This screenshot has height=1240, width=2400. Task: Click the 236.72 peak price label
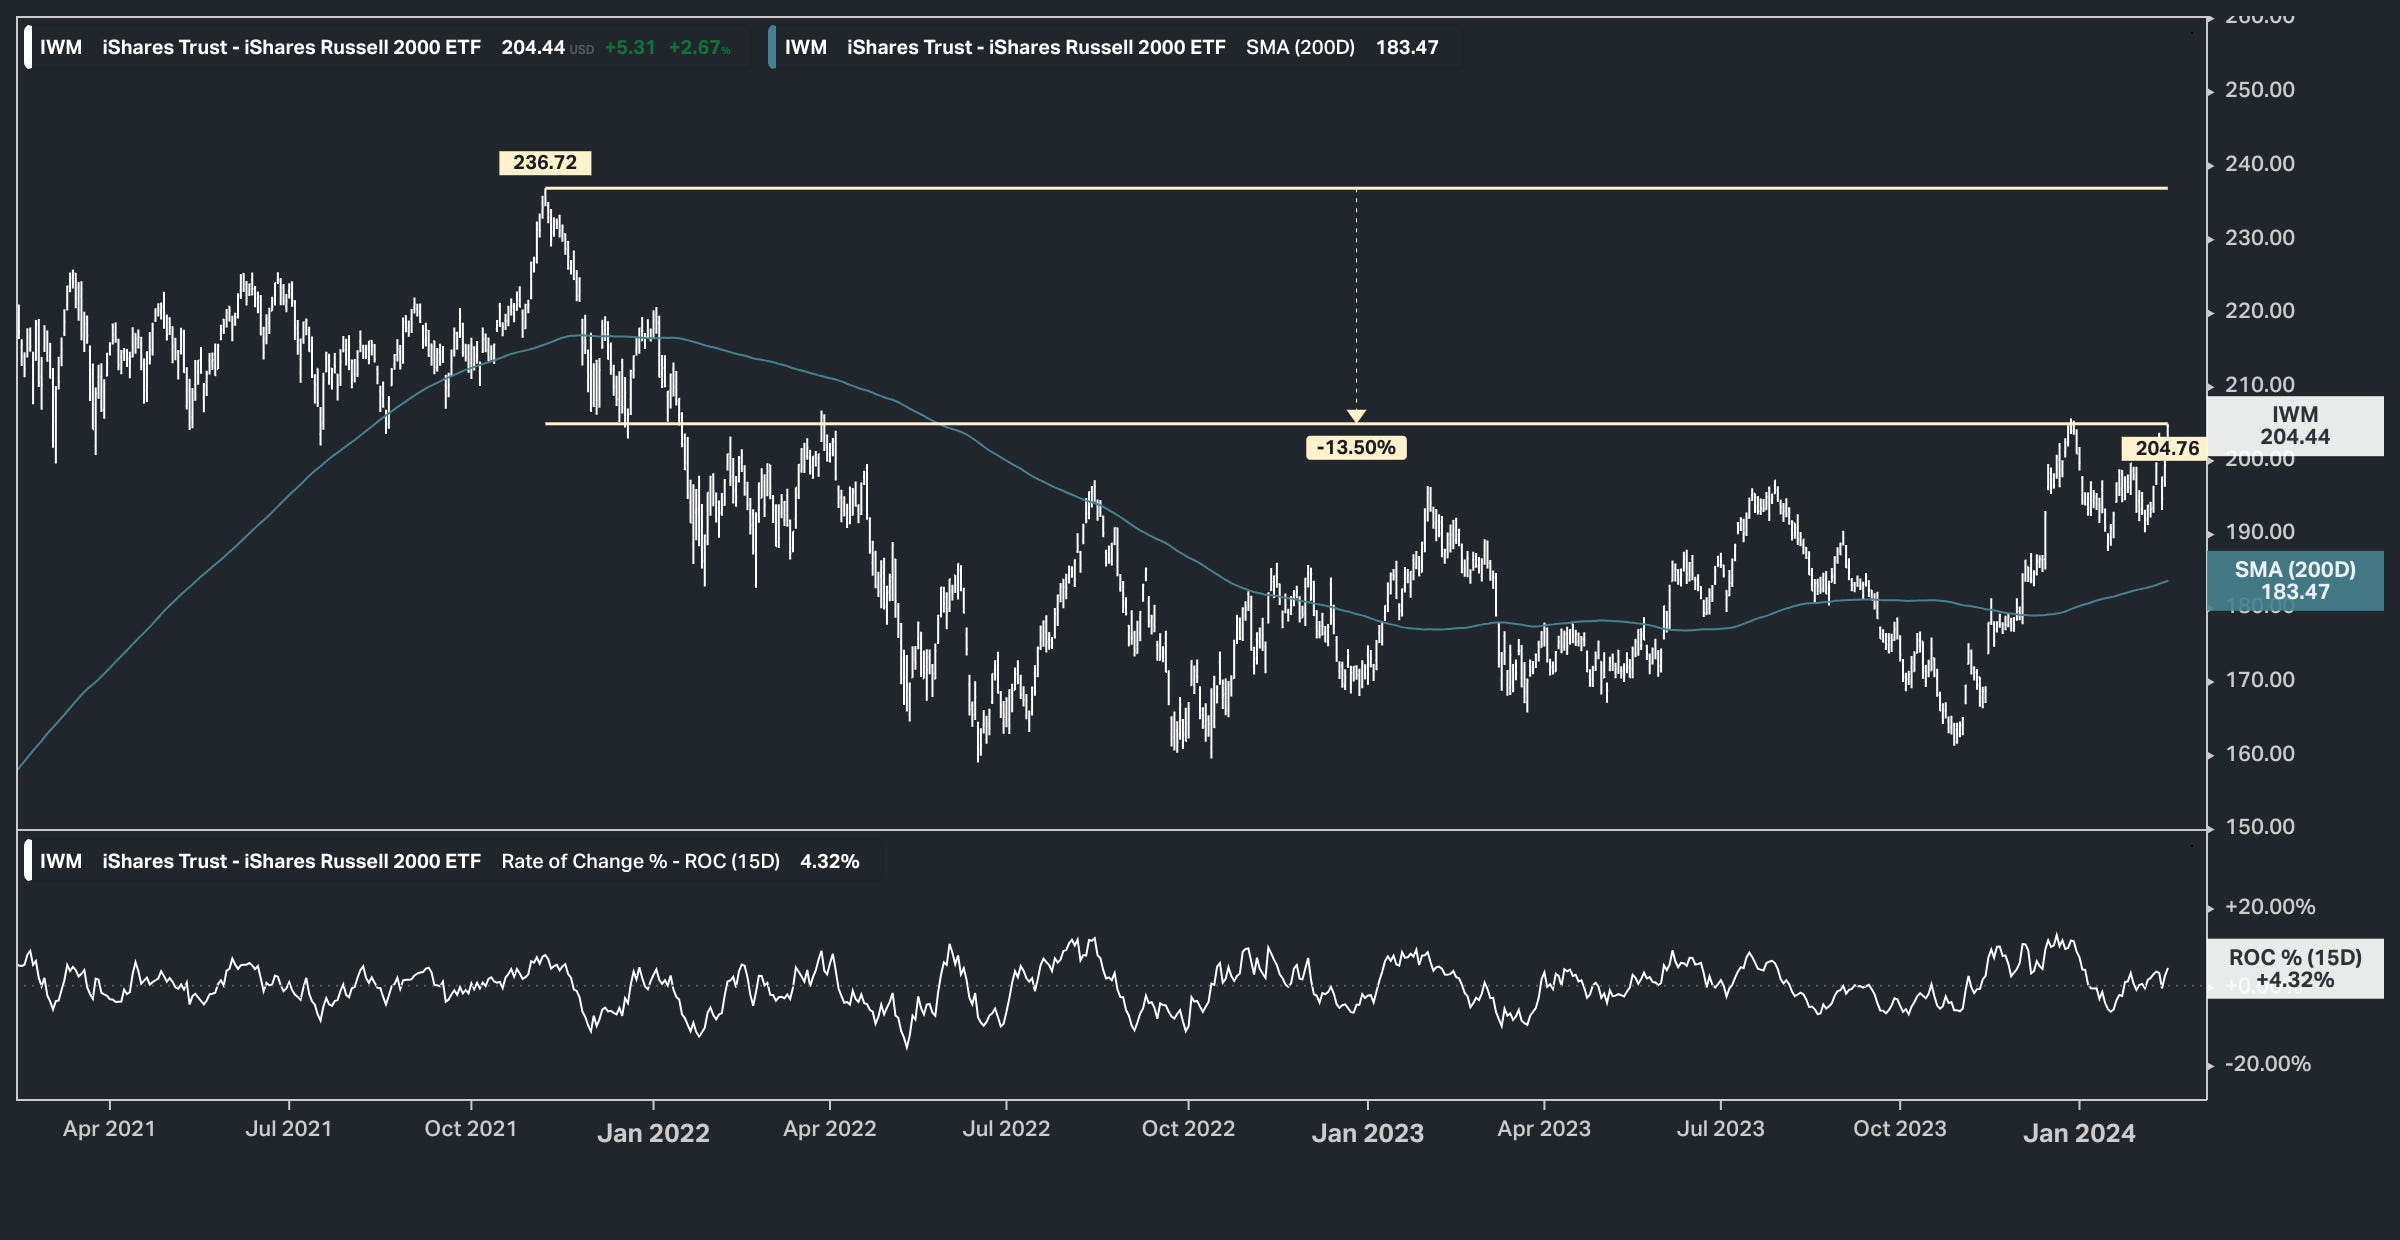(x=545, y=163)
